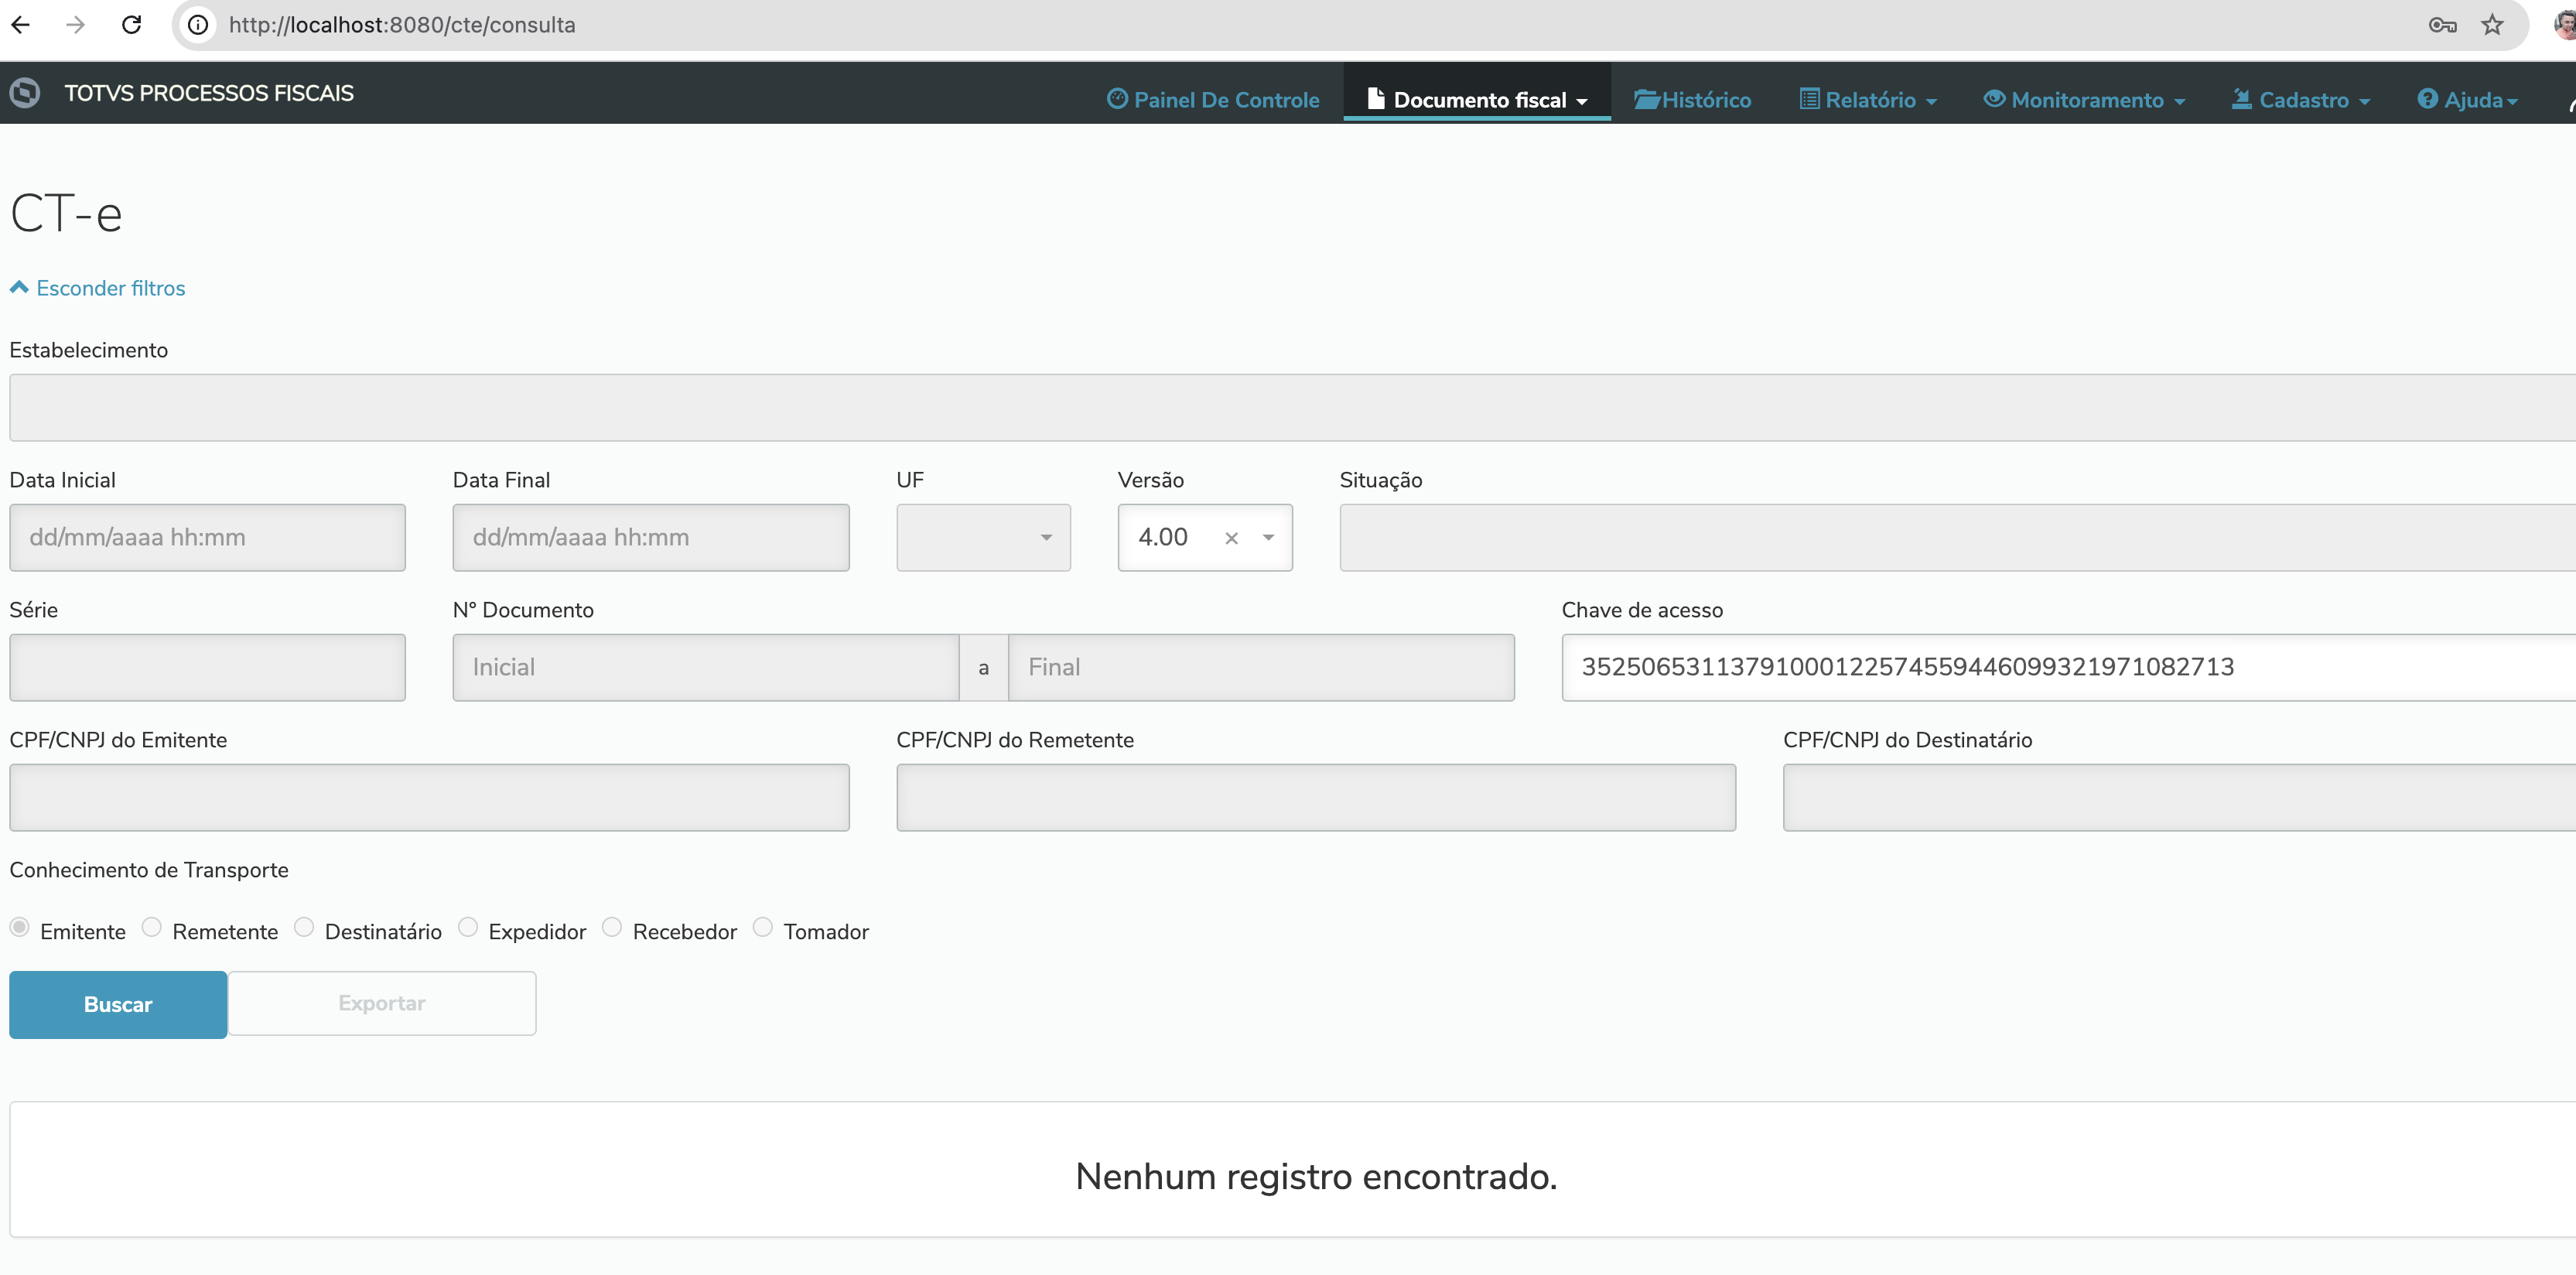Select the Tomador radio button

[x=762, y=927]
